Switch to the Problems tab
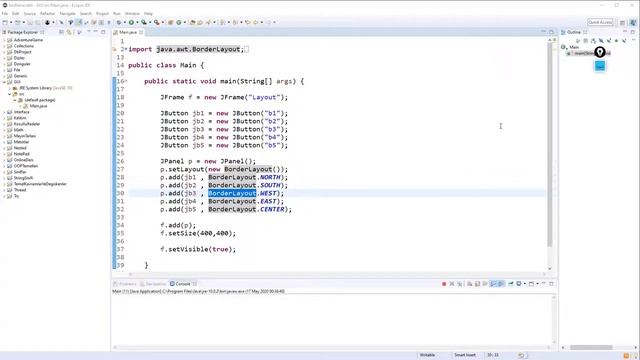This screenshot has width=640, height=360. click(x=124, y=284)
